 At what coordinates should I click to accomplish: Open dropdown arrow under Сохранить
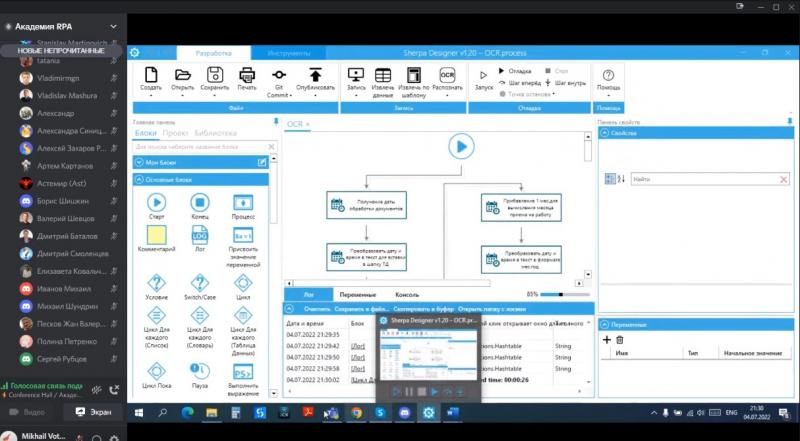(215, 95)
